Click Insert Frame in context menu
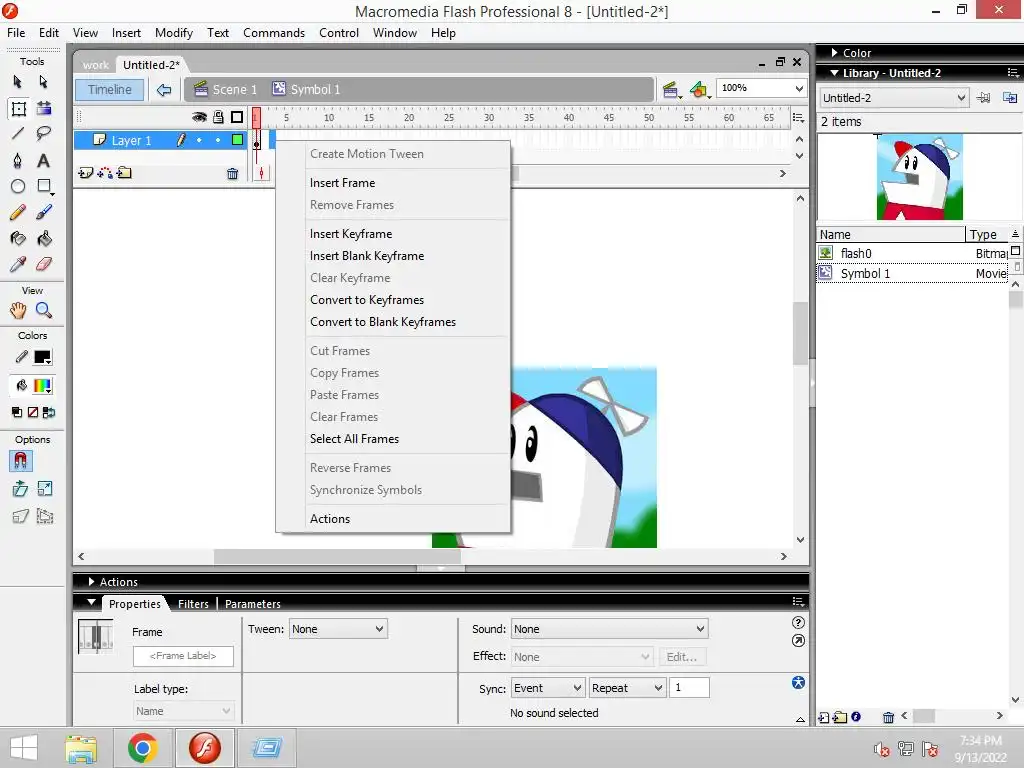This screenshot has height=768, width=1024. click(342, 183)
